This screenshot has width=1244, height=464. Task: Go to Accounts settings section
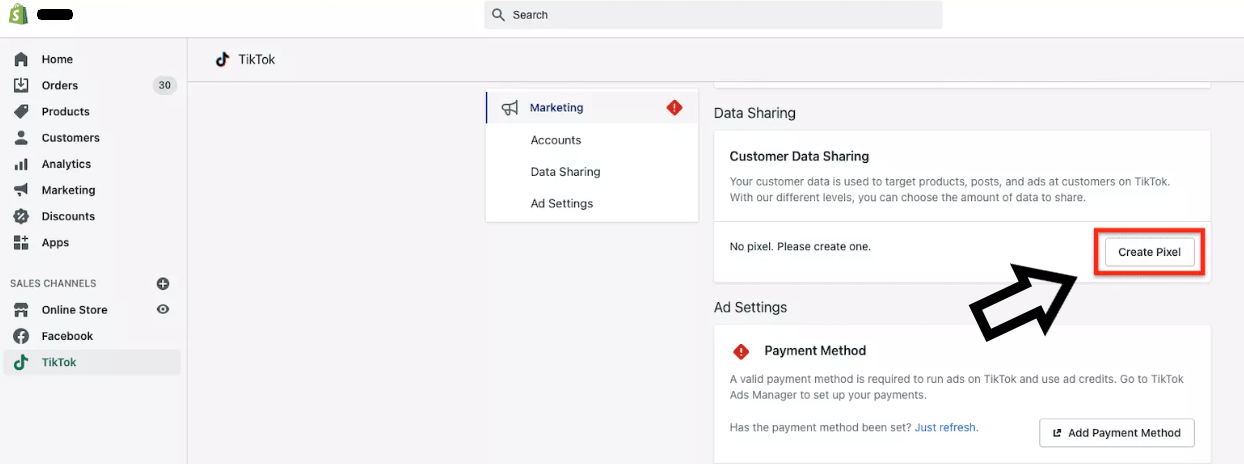pyautogui.click(x=556, y=140)
